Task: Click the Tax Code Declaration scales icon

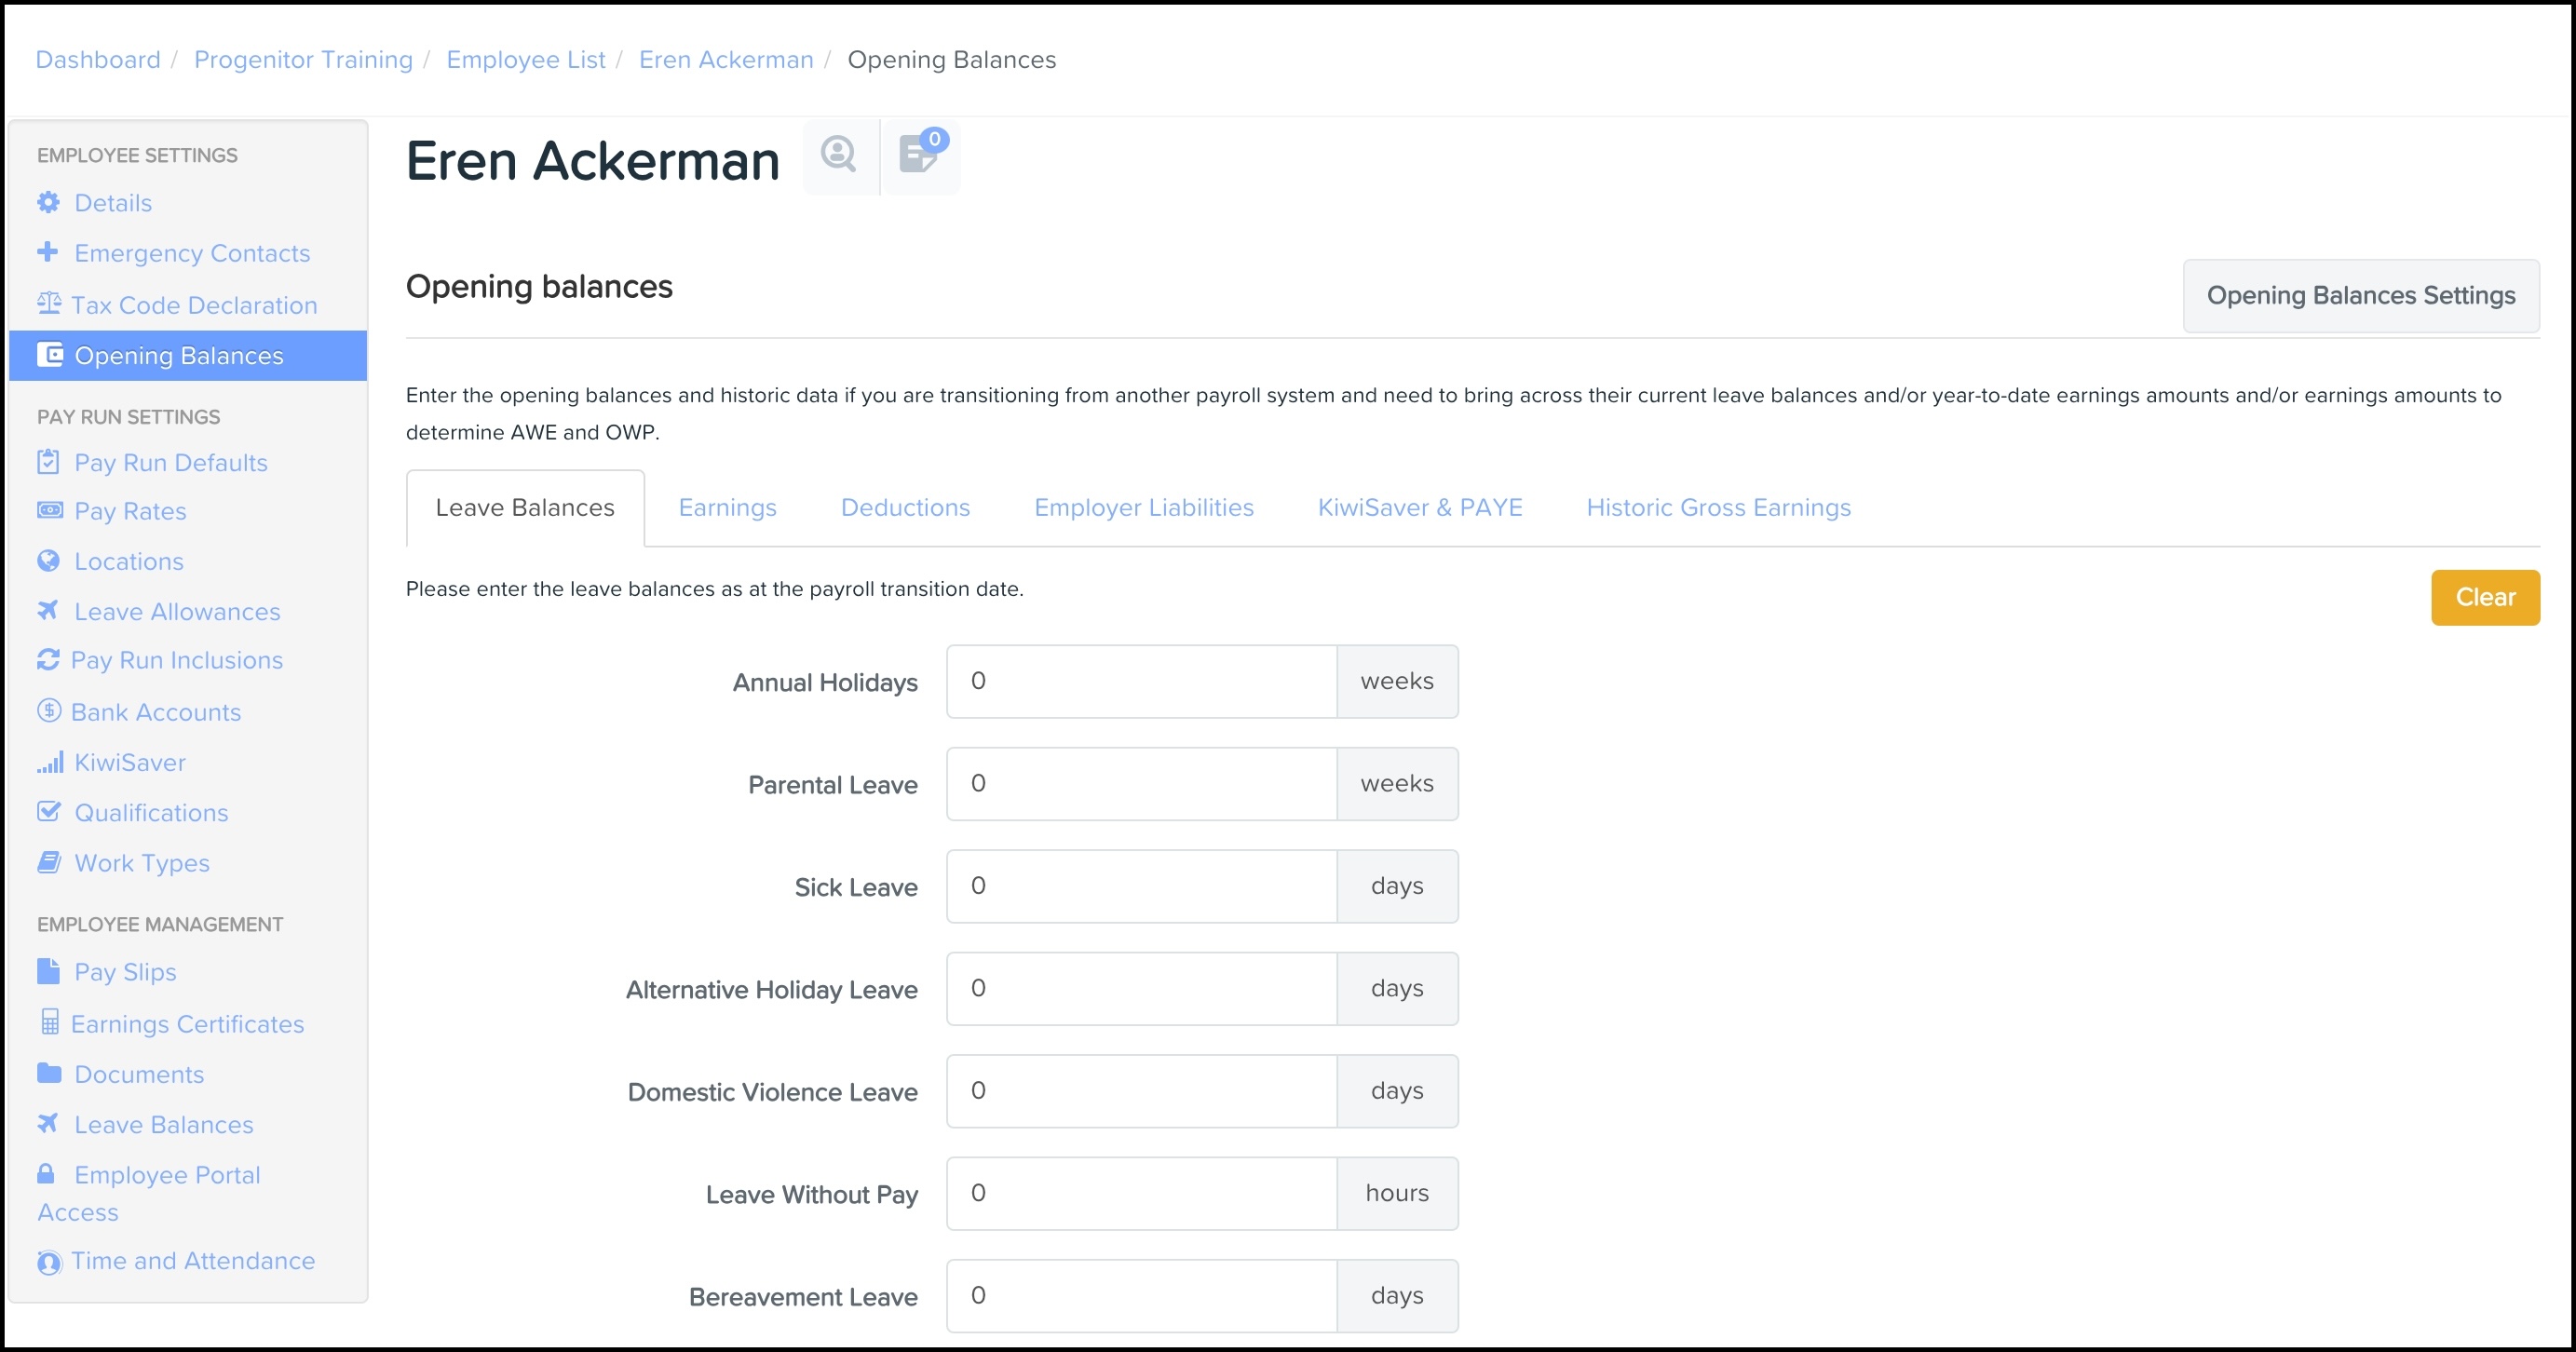Action: coord(49,303)
